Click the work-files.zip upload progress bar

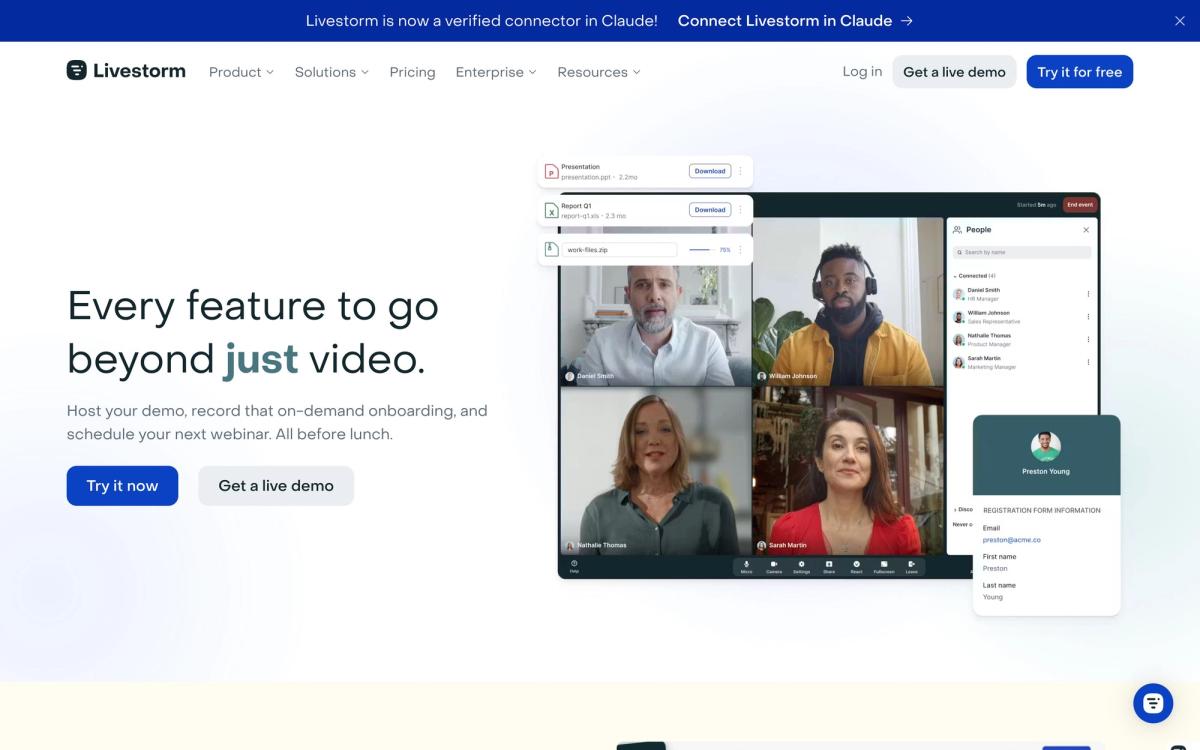(700, 250)
